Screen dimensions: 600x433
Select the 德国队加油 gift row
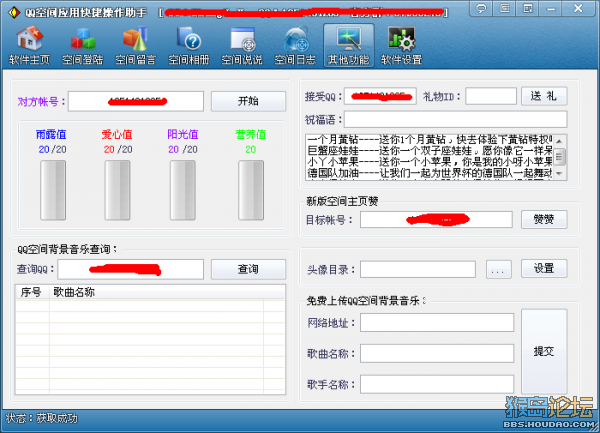click(x=429, y=173)
